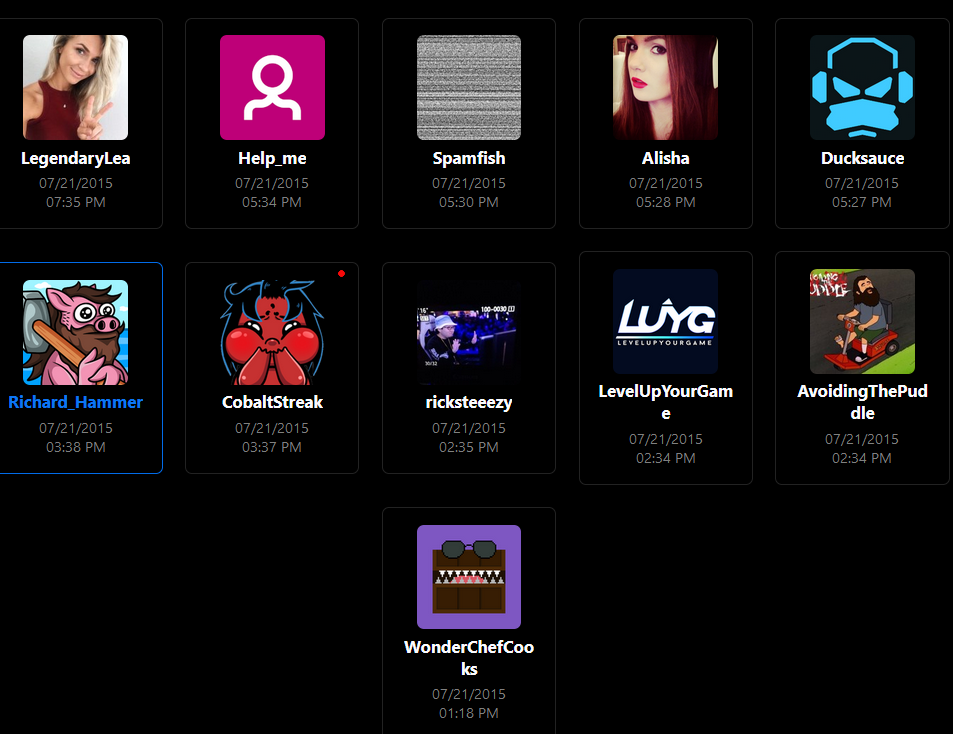This screenshot has width=953, height=734.
Task: Open Alisha's red-haired profile picture
Action: [666, 87]
